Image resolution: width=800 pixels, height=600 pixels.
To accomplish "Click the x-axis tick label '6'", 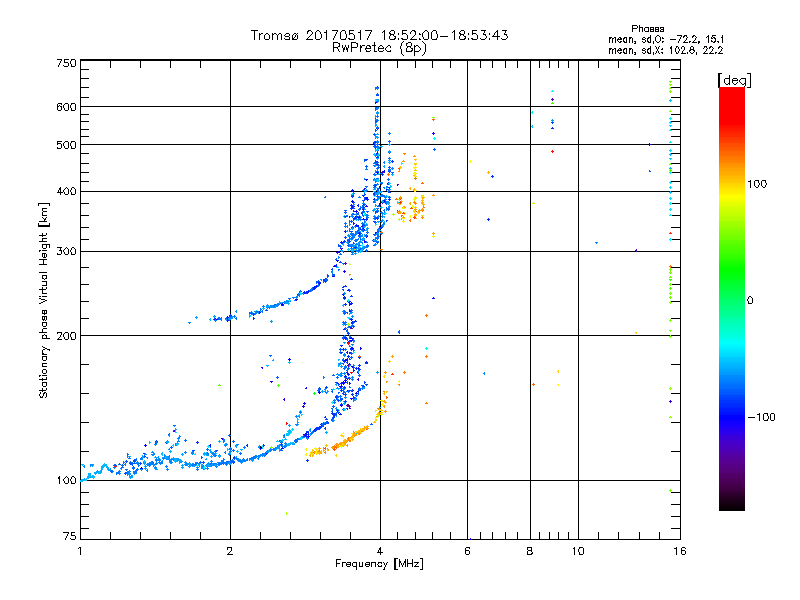I will (x=467, y=551).
